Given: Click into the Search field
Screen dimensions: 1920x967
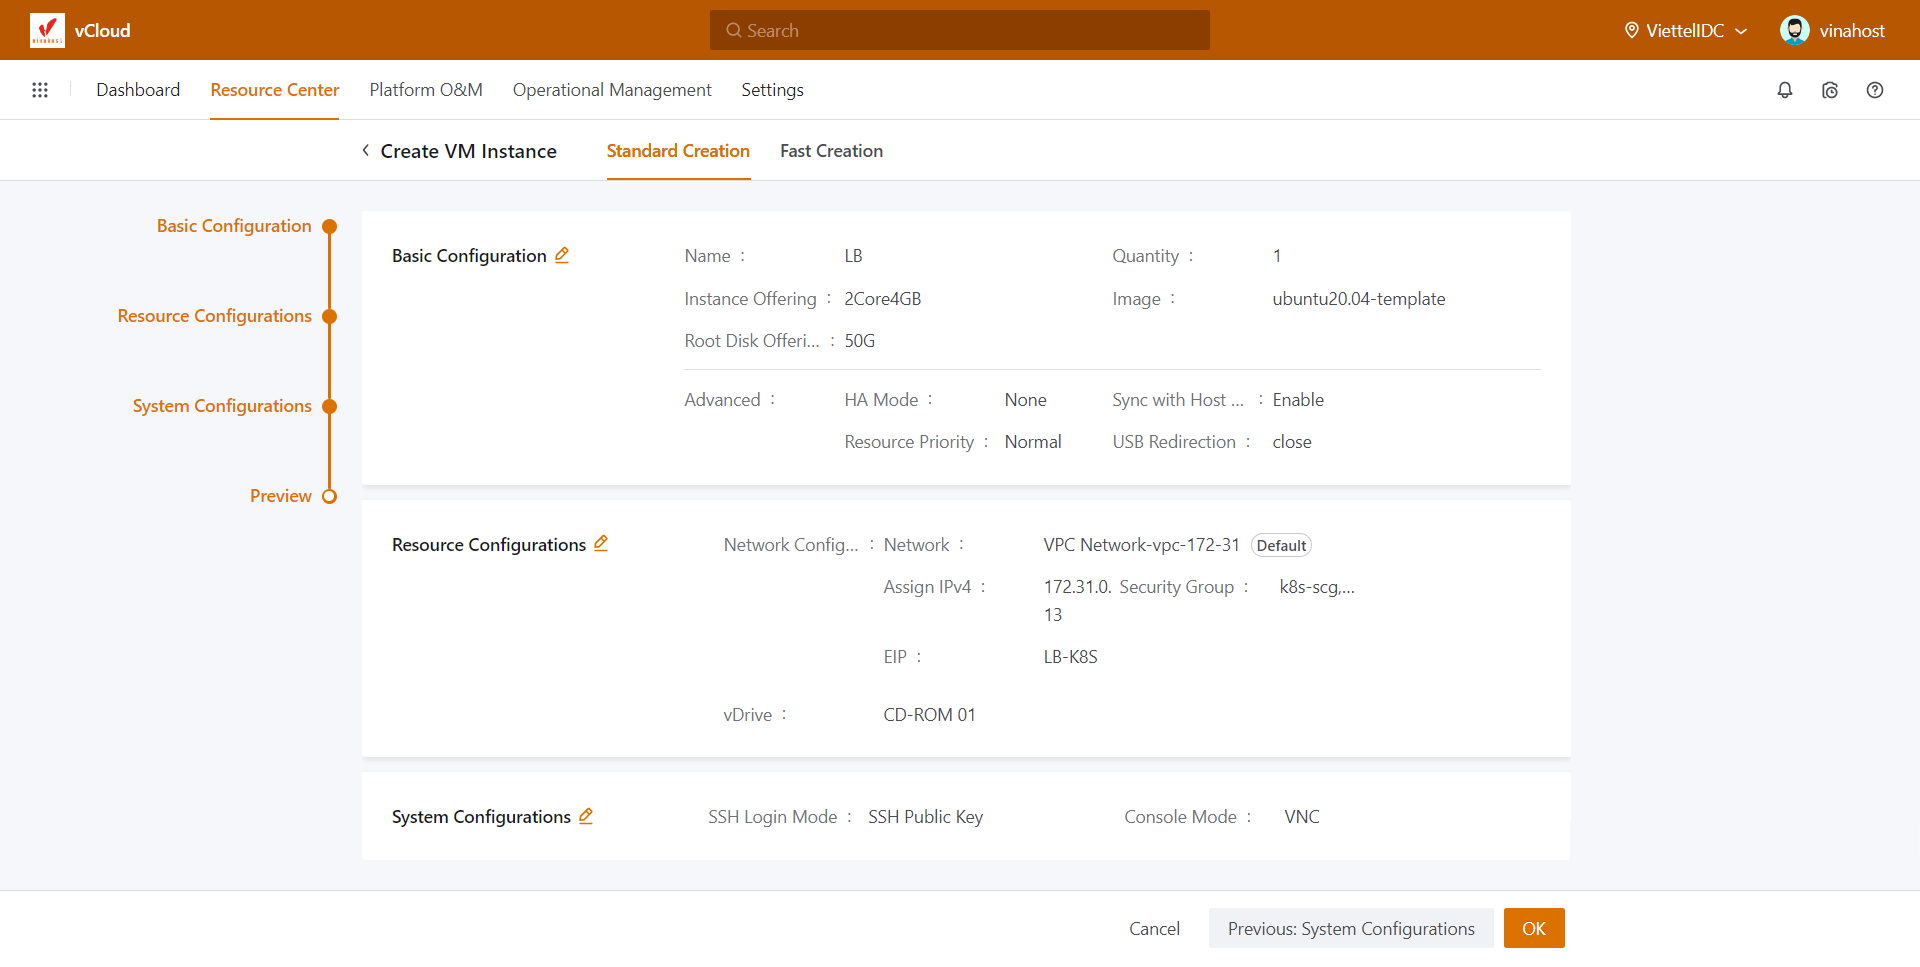Looking at the screenshot, I should (x=960, y=30).
